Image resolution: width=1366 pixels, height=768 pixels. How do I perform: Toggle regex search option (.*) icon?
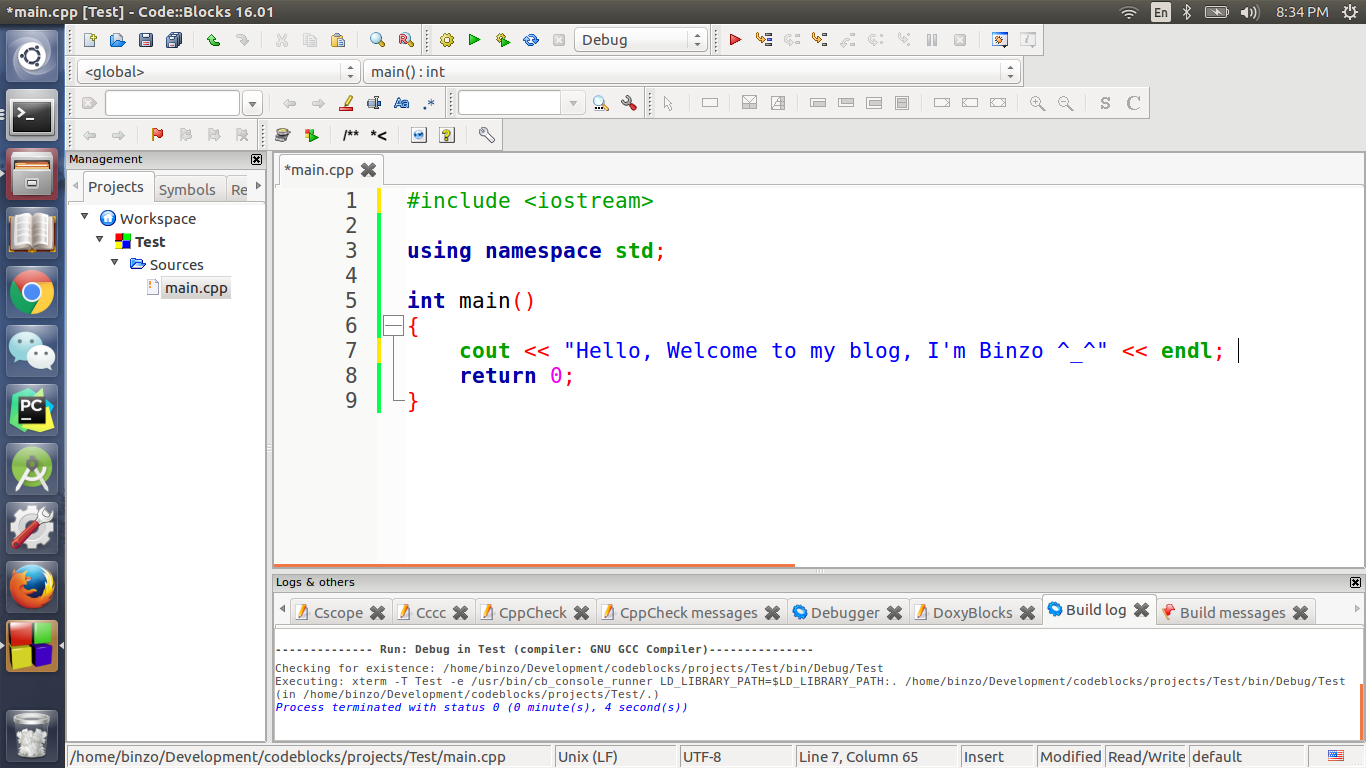click(x=429, y=103)
